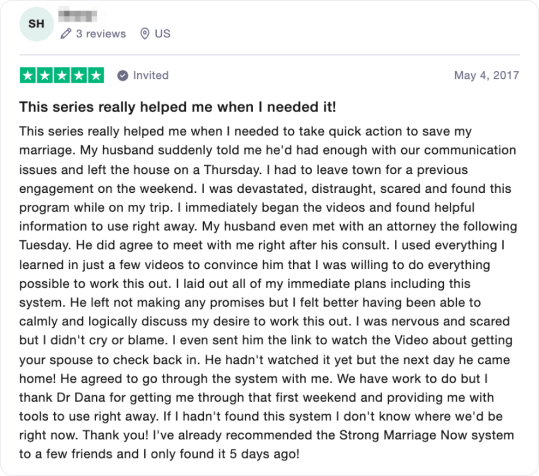Viewport: 539px width, 476px height.
Task: Click the second green star
Action: pos(45,75)
